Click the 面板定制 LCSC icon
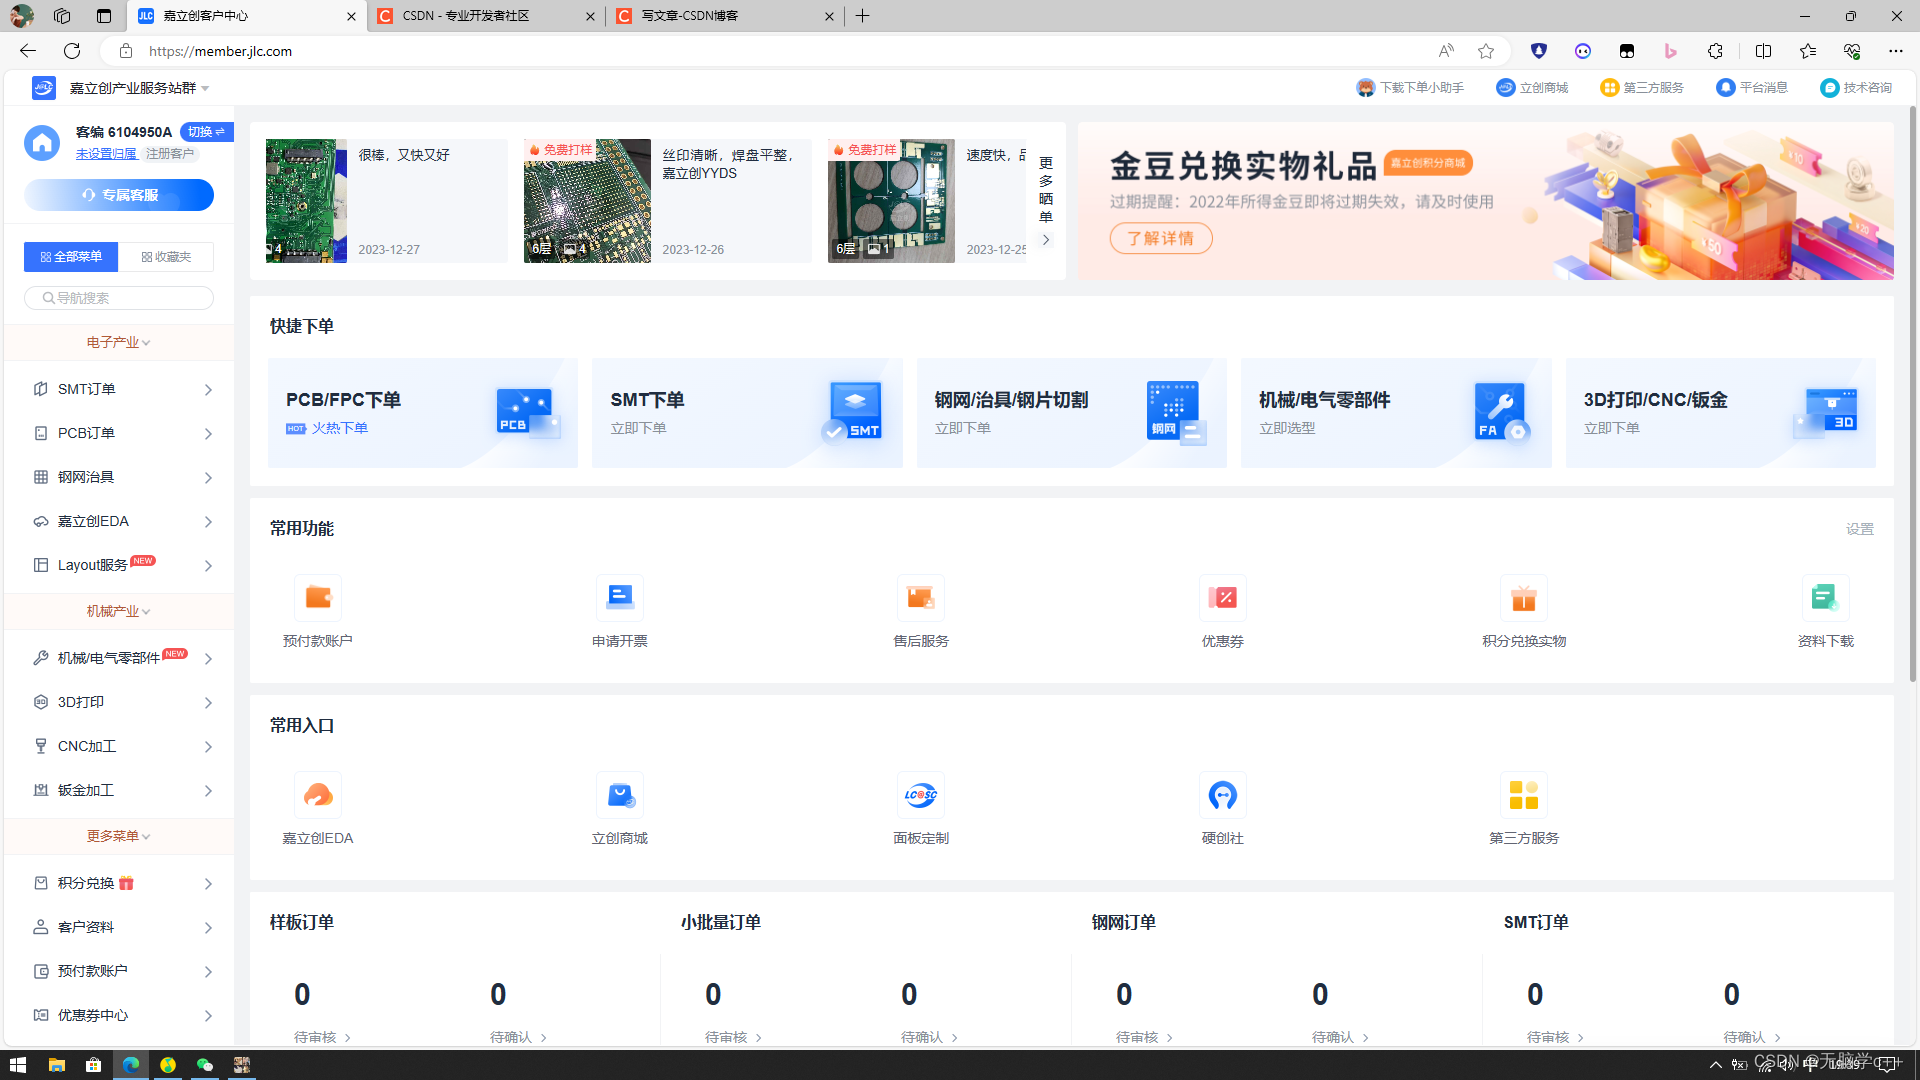This screenshot has width=1920, height=1080. (x=920, y=795)
